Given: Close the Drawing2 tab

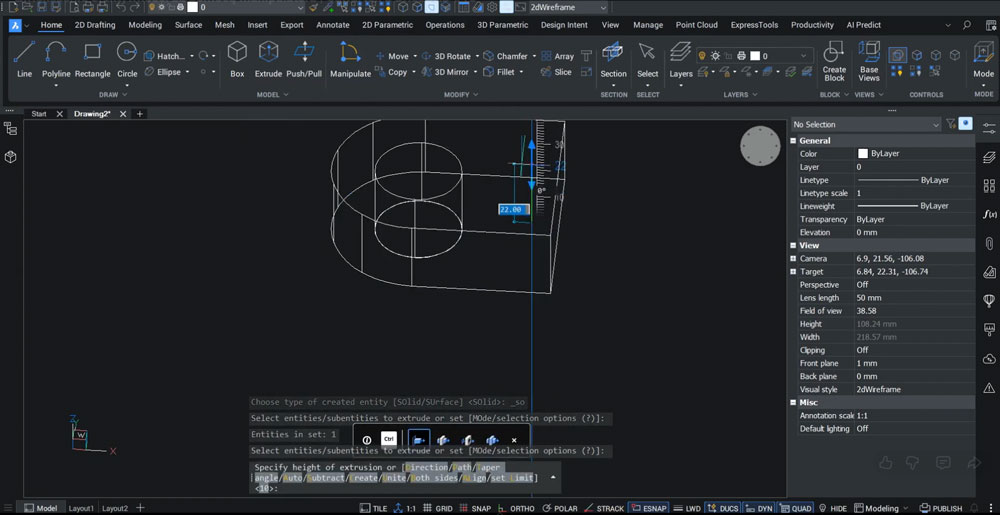Looking at the screenshot, I should (x=123, y=114).
